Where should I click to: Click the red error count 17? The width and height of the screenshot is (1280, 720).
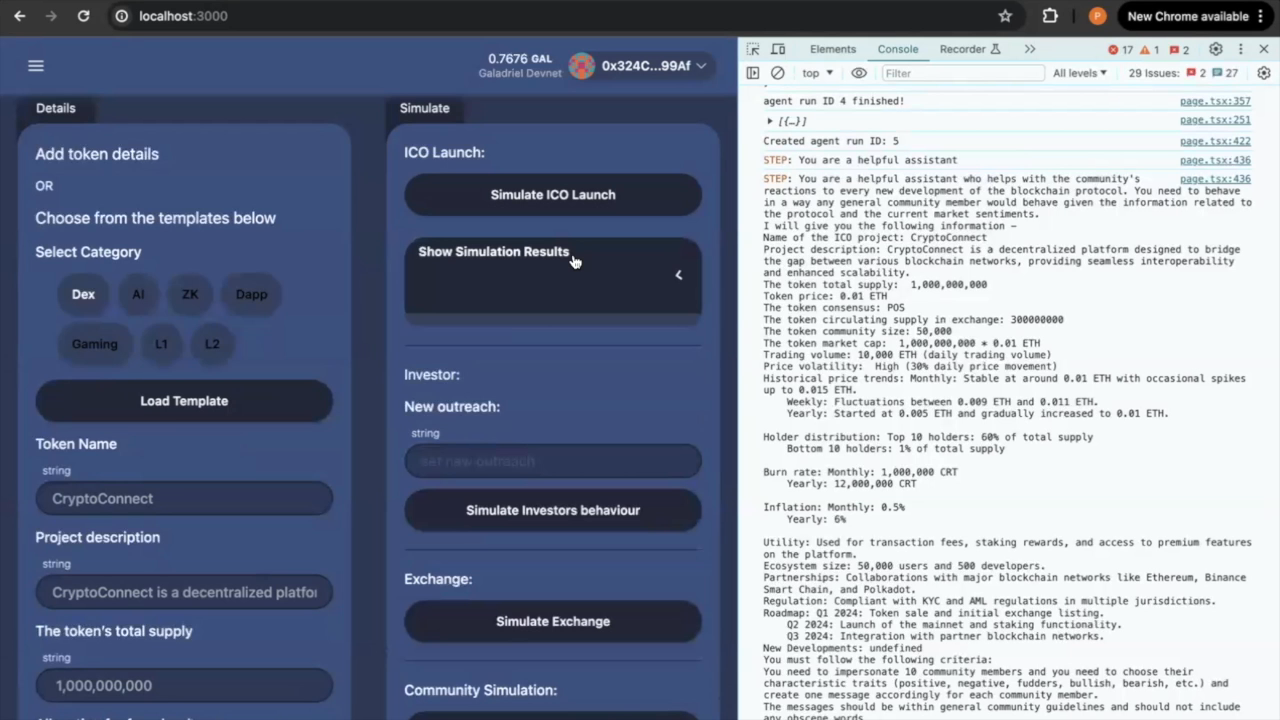coord(1120,49)
